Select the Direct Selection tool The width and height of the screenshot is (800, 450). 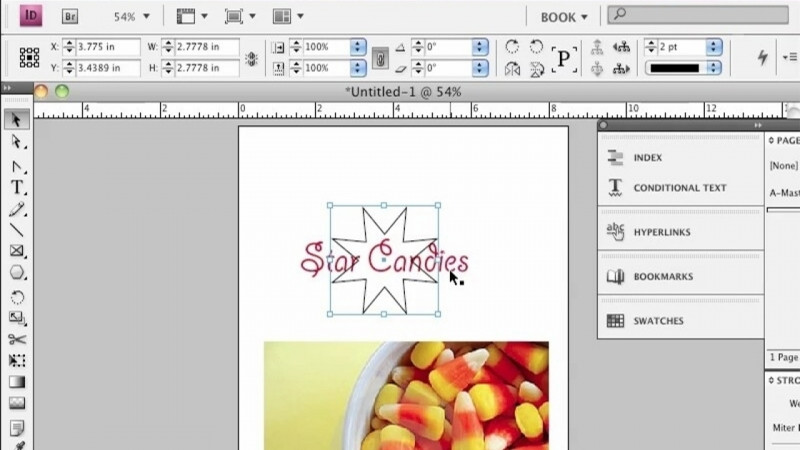point(16,142)
